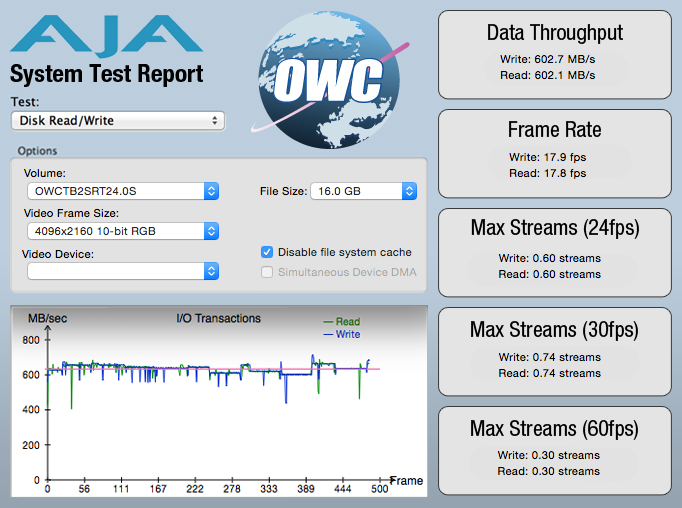Select the Data Throughput results panel
The height and width of the screenshot is (508, 682).
(554, 55)
